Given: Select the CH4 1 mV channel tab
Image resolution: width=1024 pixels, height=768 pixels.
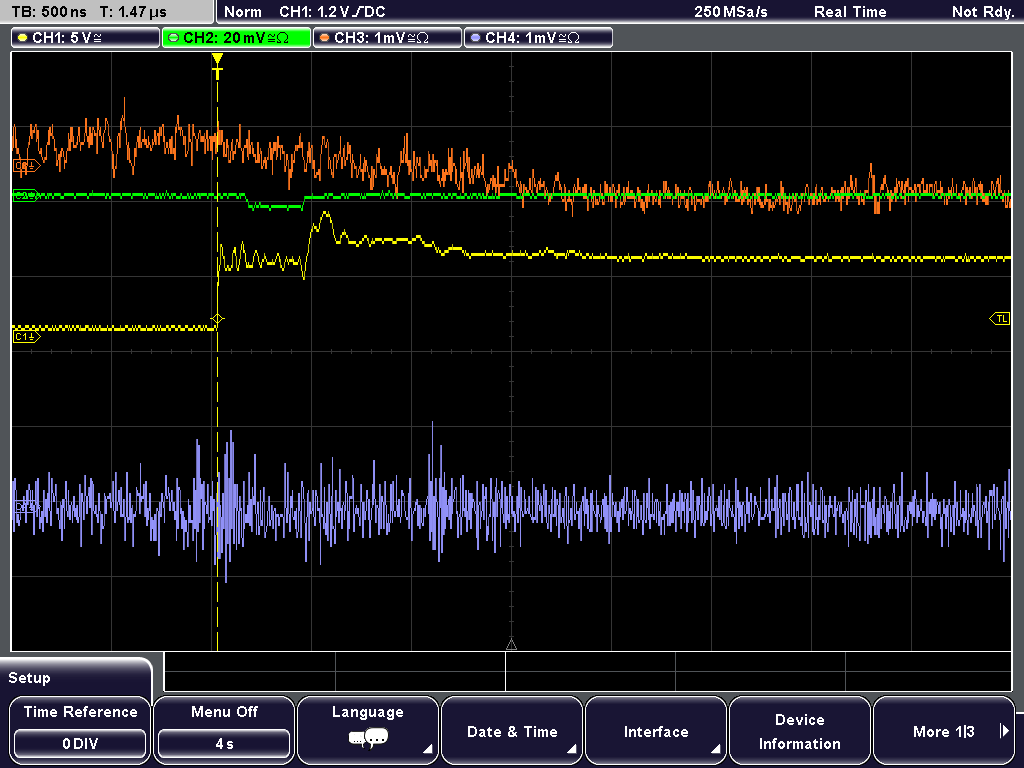Looking at the screenshot, I should click(x=538, y=38).
